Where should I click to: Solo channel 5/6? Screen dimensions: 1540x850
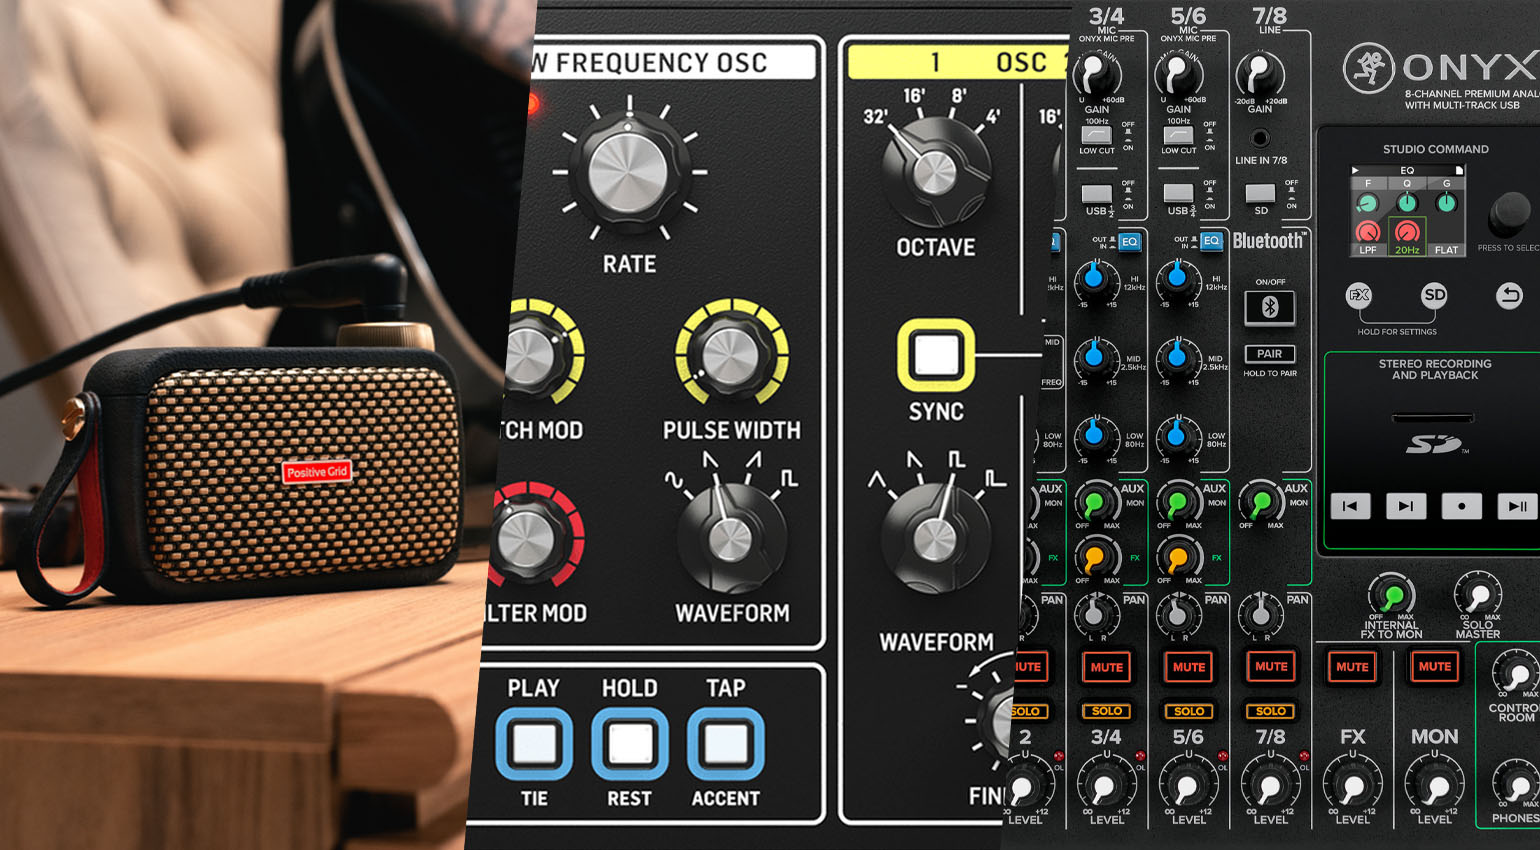tap(1189, 711)
